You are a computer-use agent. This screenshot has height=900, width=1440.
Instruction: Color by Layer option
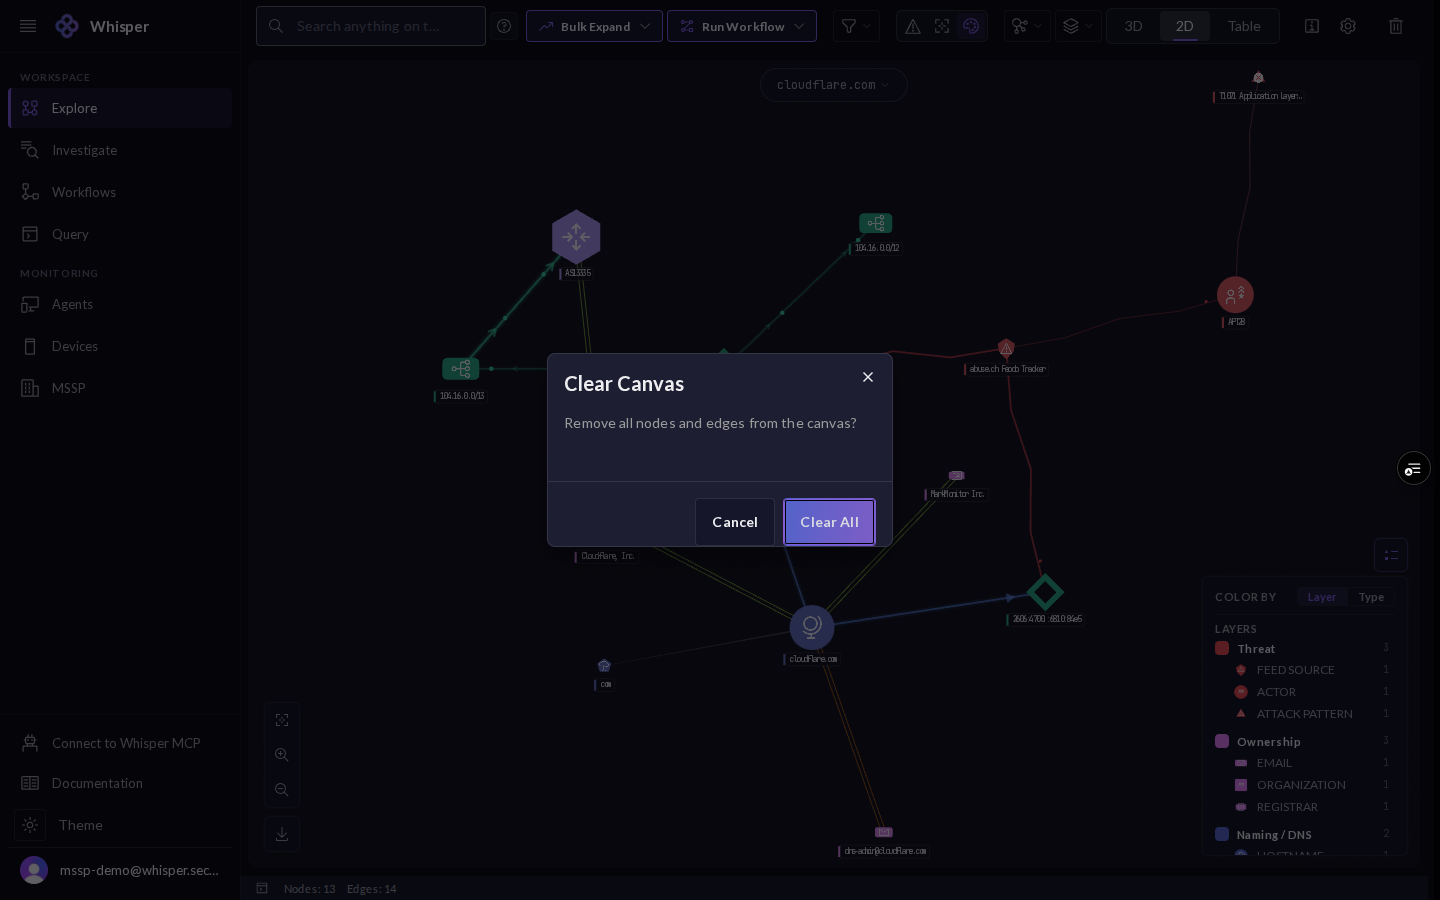tap(1321, 597)
